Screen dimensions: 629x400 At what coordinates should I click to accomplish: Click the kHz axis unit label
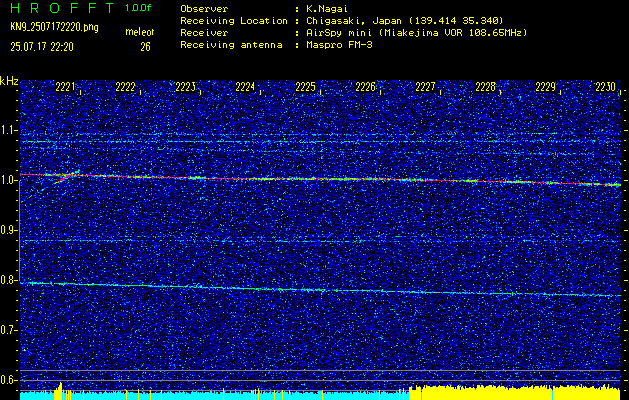9,81
